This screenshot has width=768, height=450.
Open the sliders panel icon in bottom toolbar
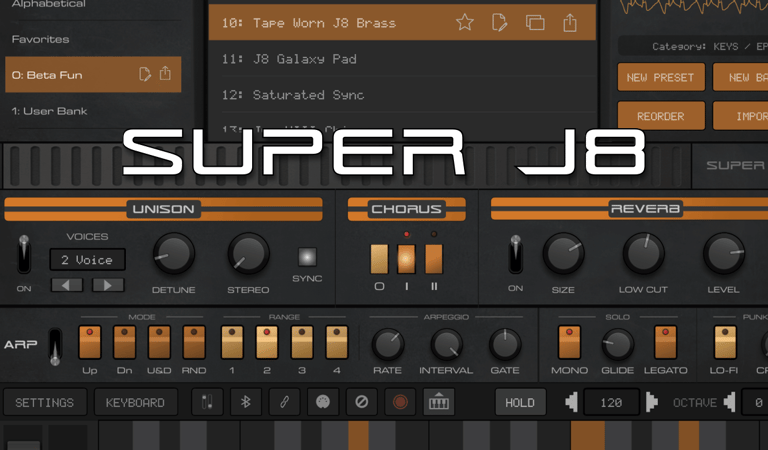(207, 402)
